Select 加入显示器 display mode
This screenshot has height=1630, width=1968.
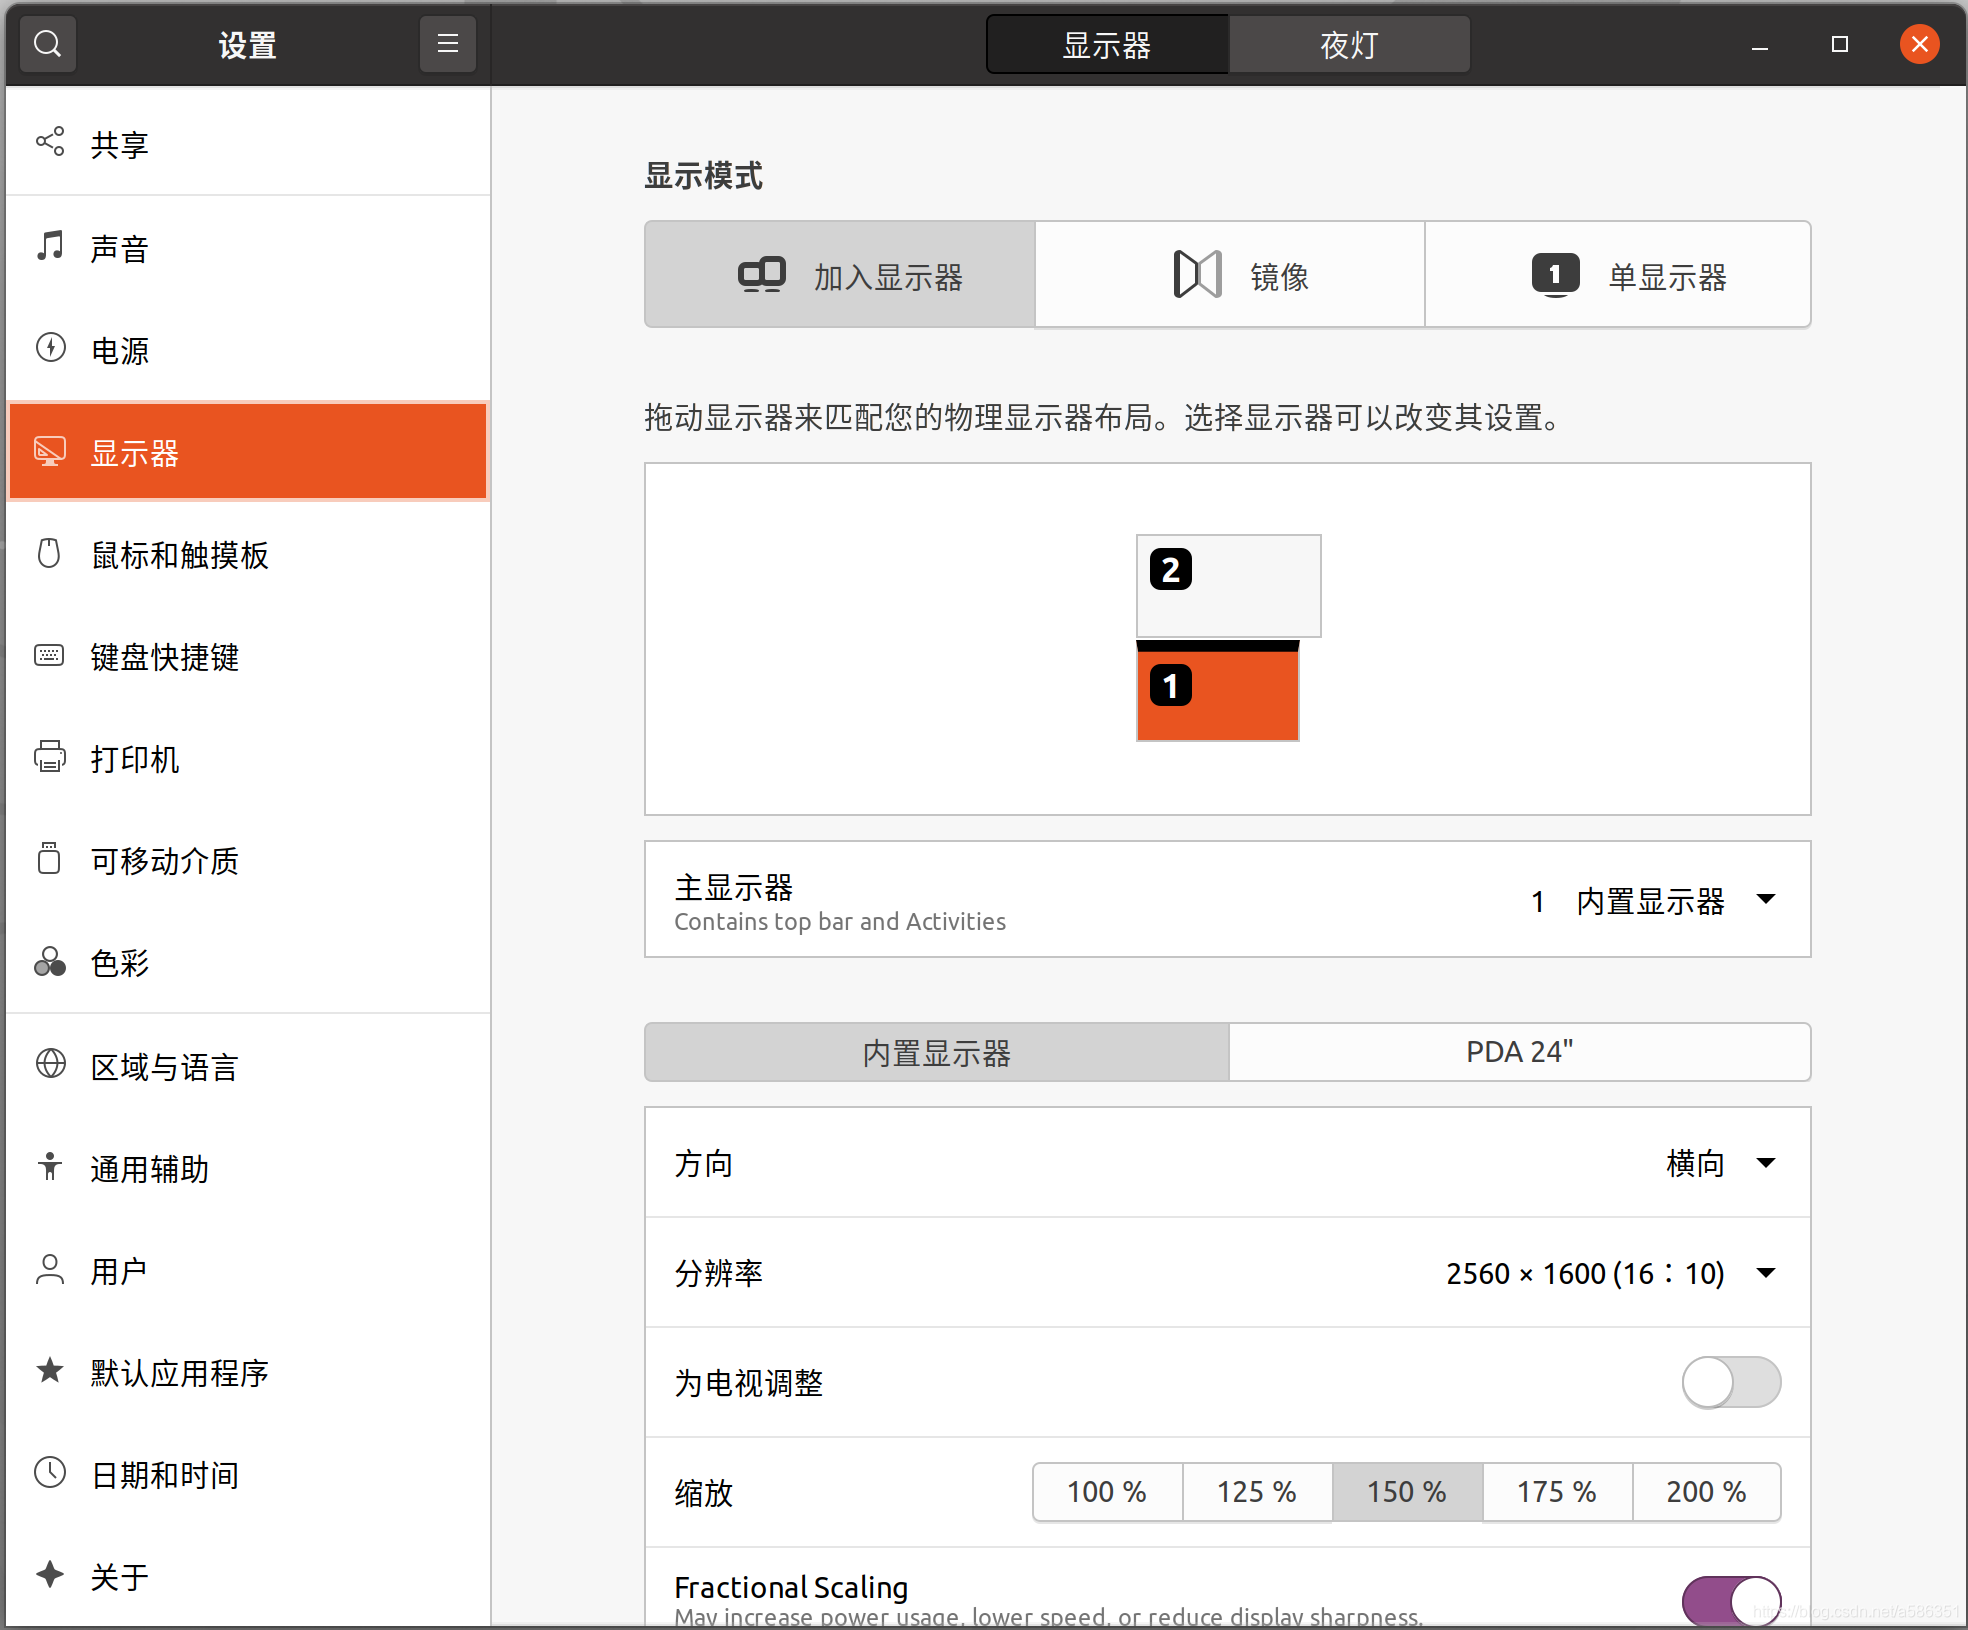point(840,275)
